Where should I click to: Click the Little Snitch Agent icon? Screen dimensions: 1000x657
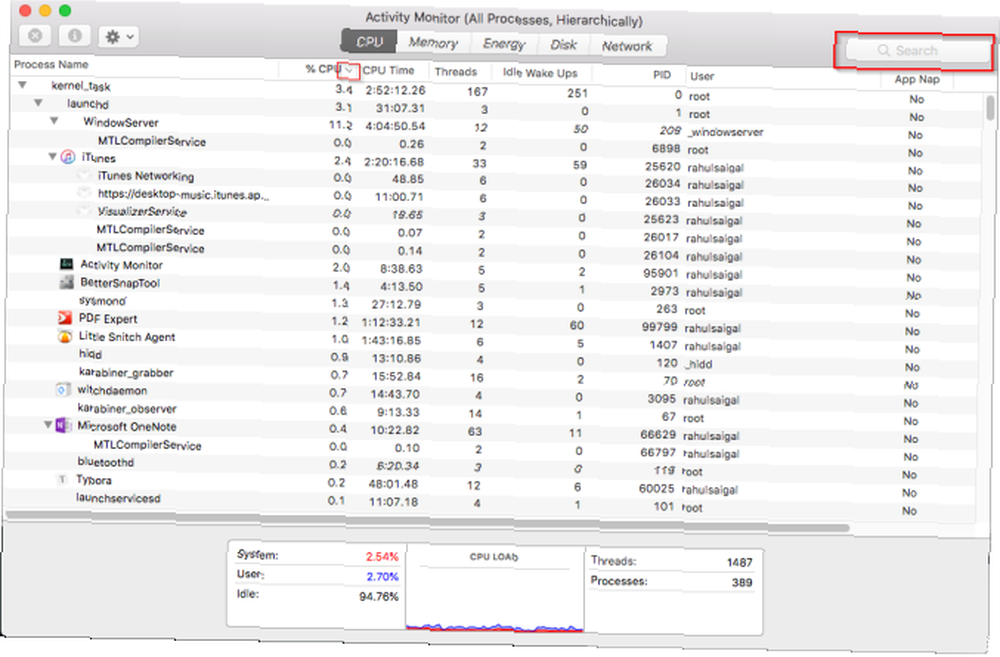64,336
